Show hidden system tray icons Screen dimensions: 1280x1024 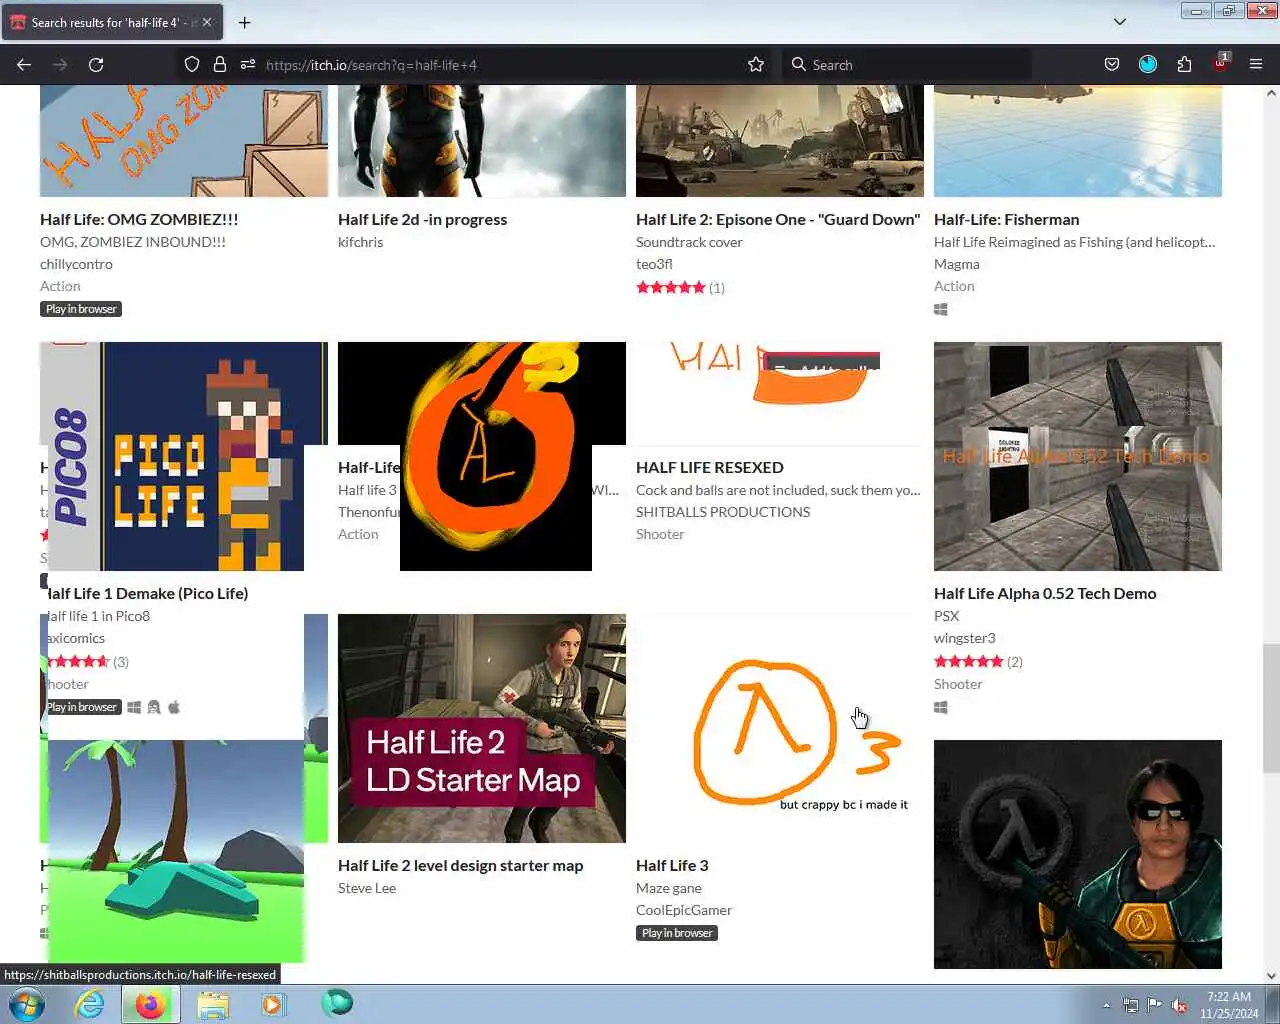(x=1106, y=1005)
